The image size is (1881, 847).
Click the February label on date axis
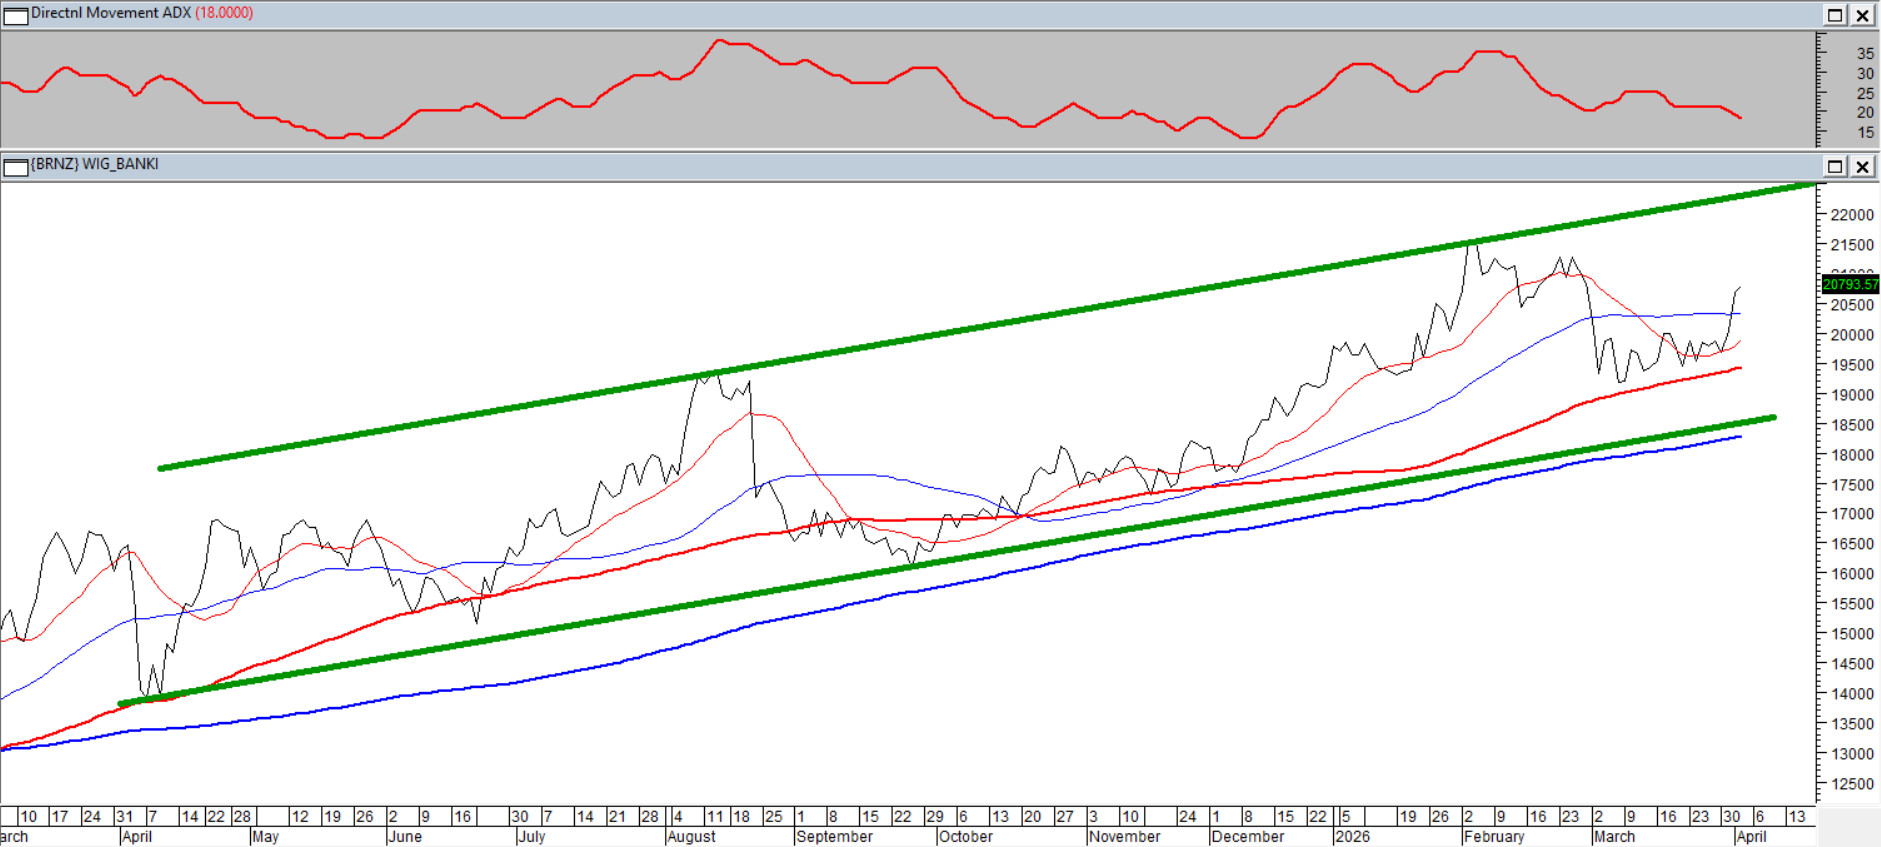(1494, 837)
